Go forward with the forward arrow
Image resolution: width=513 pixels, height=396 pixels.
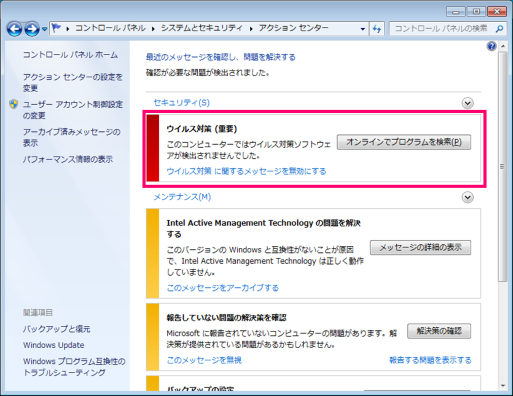pos(32,29)
